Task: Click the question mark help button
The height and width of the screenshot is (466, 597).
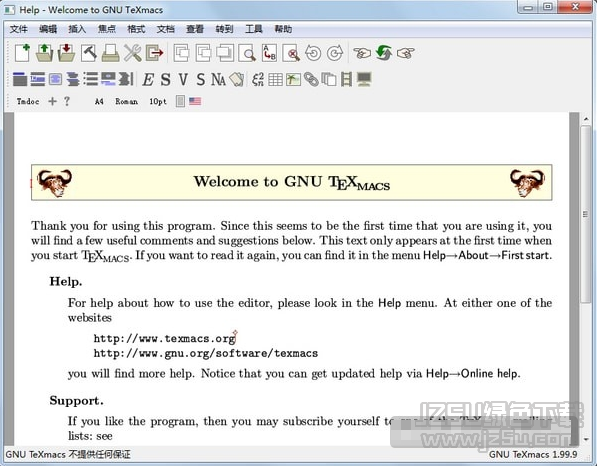Action: coord(67,101)
